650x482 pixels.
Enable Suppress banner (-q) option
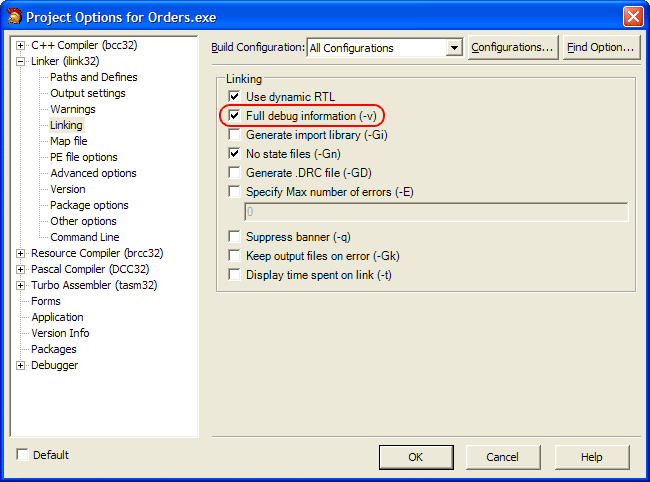235,237
